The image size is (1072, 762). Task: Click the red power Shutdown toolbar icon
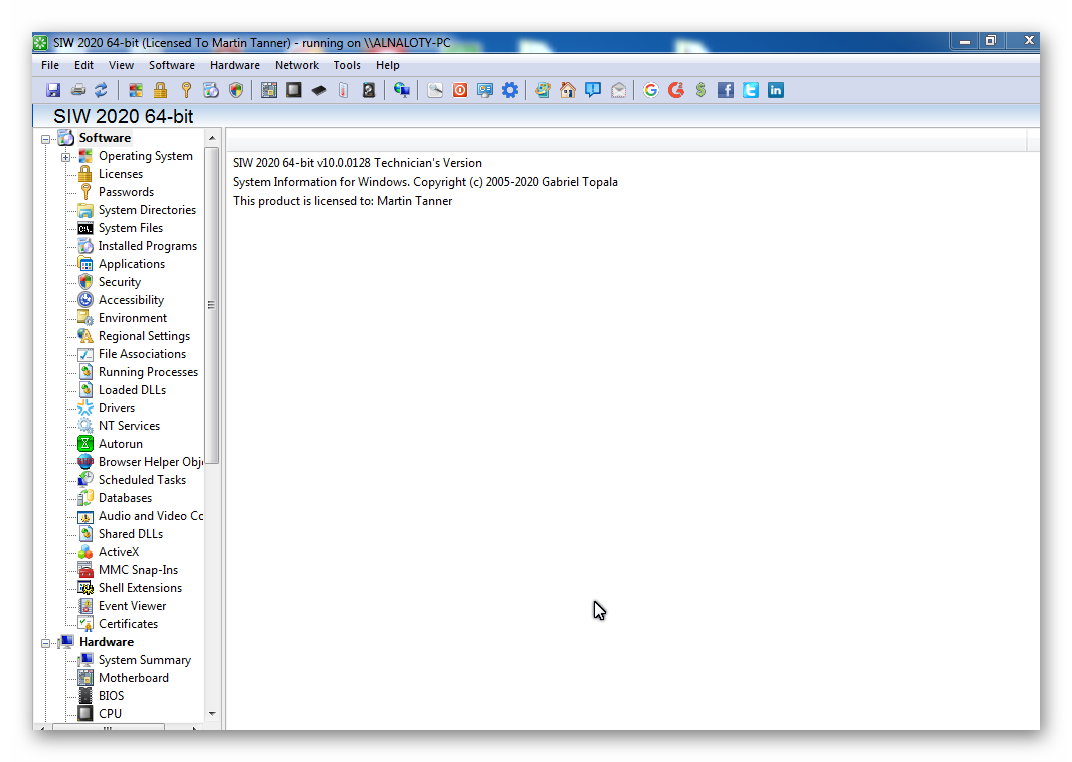pyautogui.click(x=460, y=90)
